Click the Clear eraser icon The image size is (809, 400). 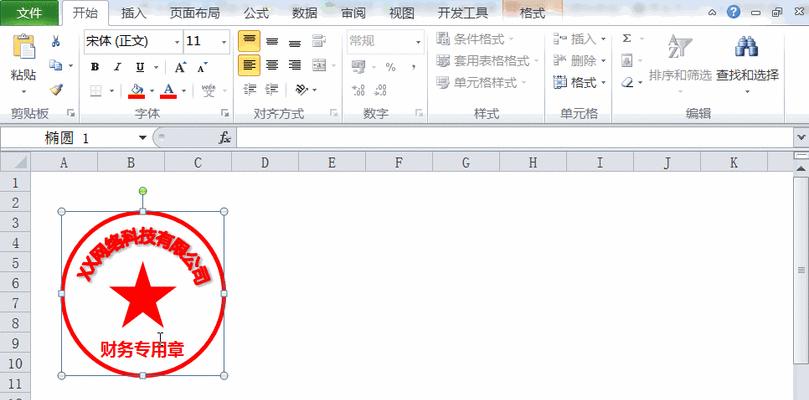coord(627,83)
